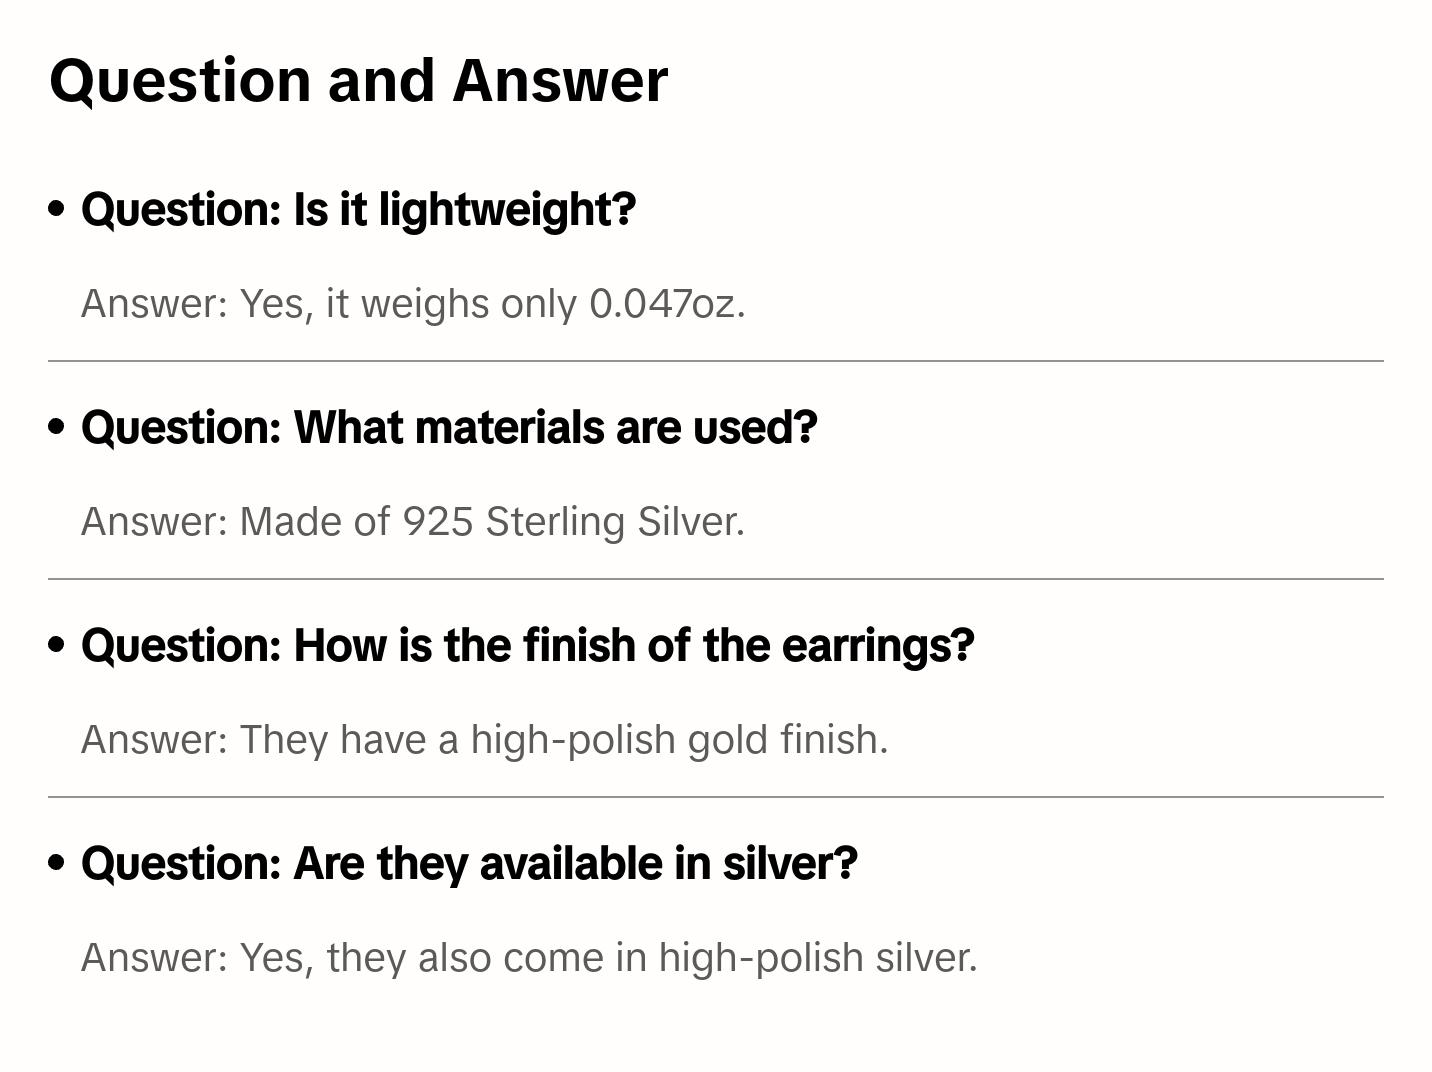Click the high-polish gold finish answer

click(x=484, y=739)
